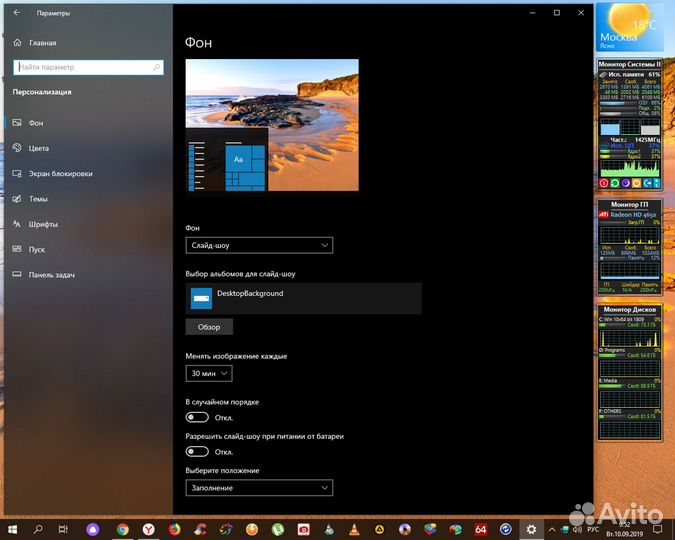
Task: Launch the purple Alice assistant icon
Action: pyautogui.click(x=93, y=529)
